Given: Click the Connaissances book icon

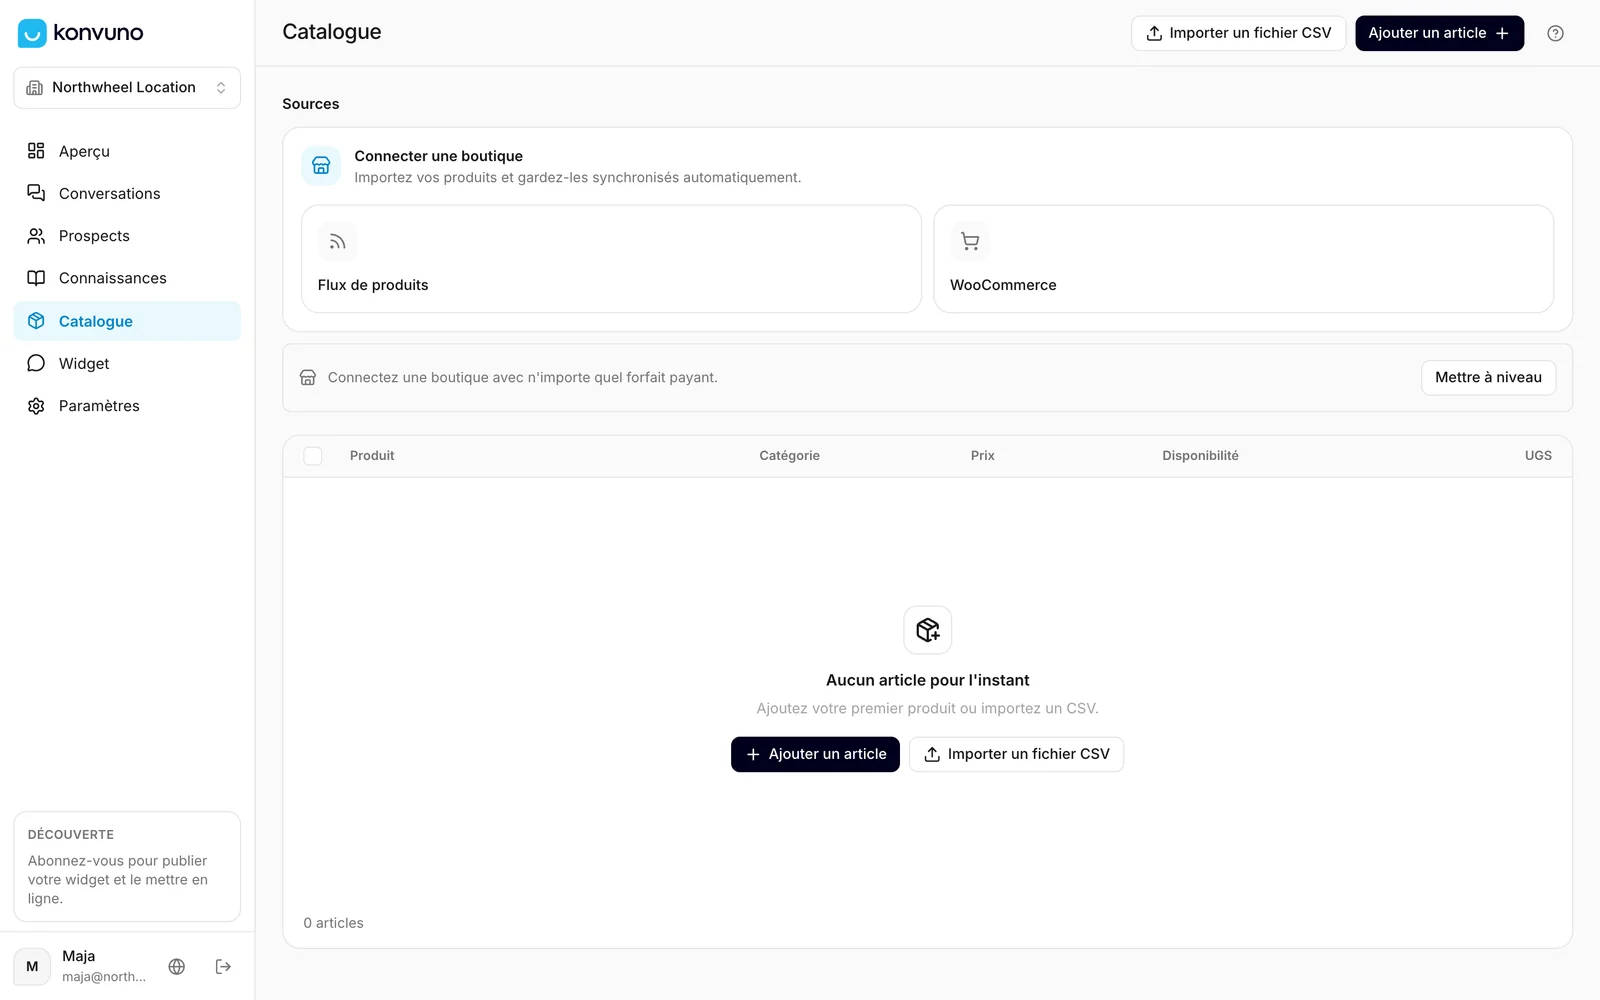Looking at the screenshot, I should [x=36, y=278].
